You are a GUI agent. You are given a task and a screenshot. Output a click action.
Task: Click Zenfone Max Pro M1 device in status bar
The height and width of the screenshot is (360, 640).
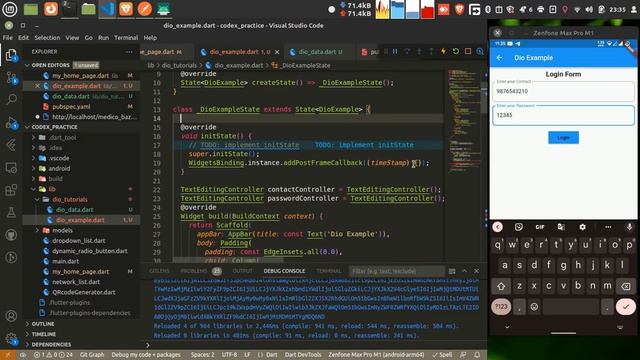click(x=376, y=355)
